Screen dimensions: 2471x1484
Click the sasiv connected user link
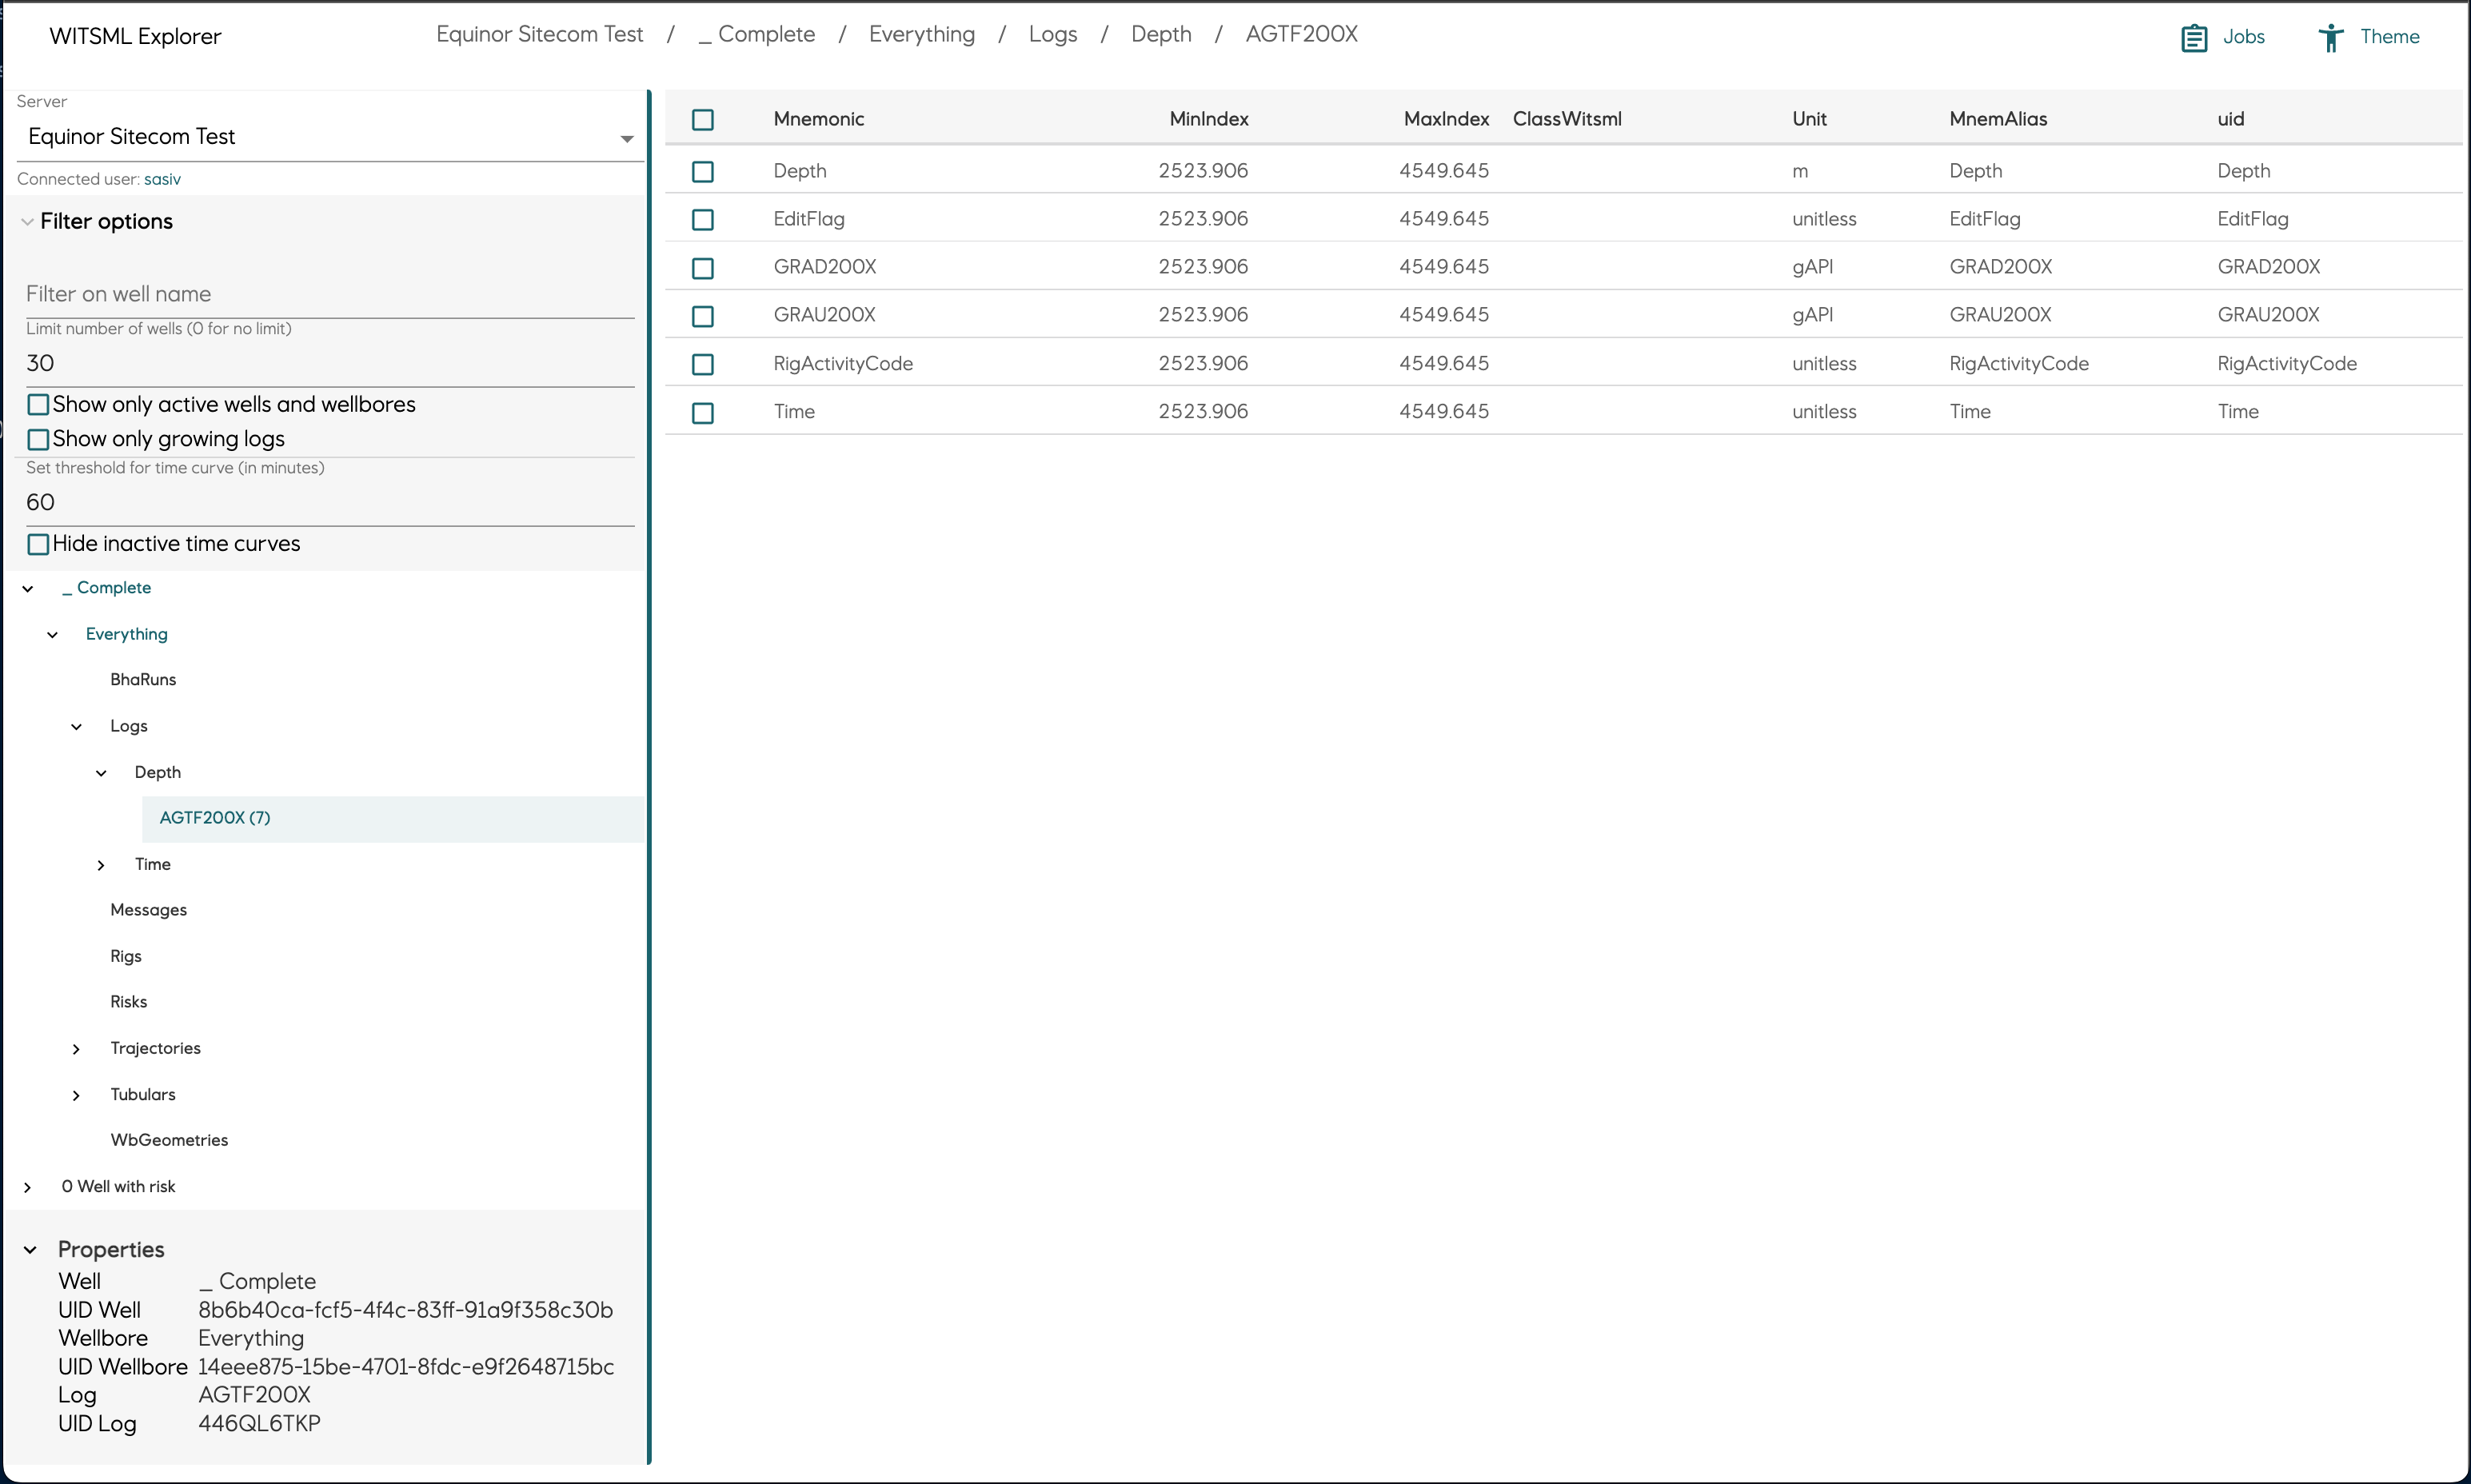pos(162,180)
